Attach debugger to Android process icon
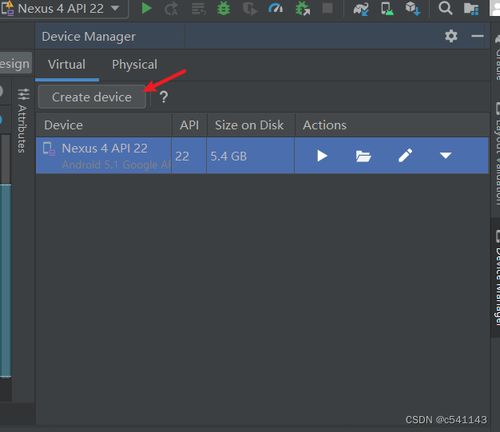The width and height of the screenshot is (500, 432). tap(303, 8)
